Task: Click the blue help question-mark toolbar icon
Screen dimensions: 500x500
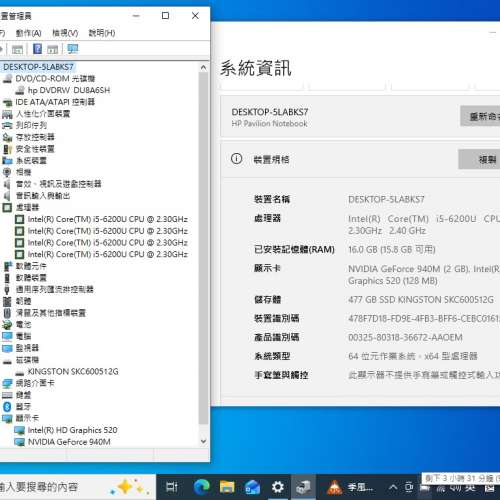Action: [37, 49]
